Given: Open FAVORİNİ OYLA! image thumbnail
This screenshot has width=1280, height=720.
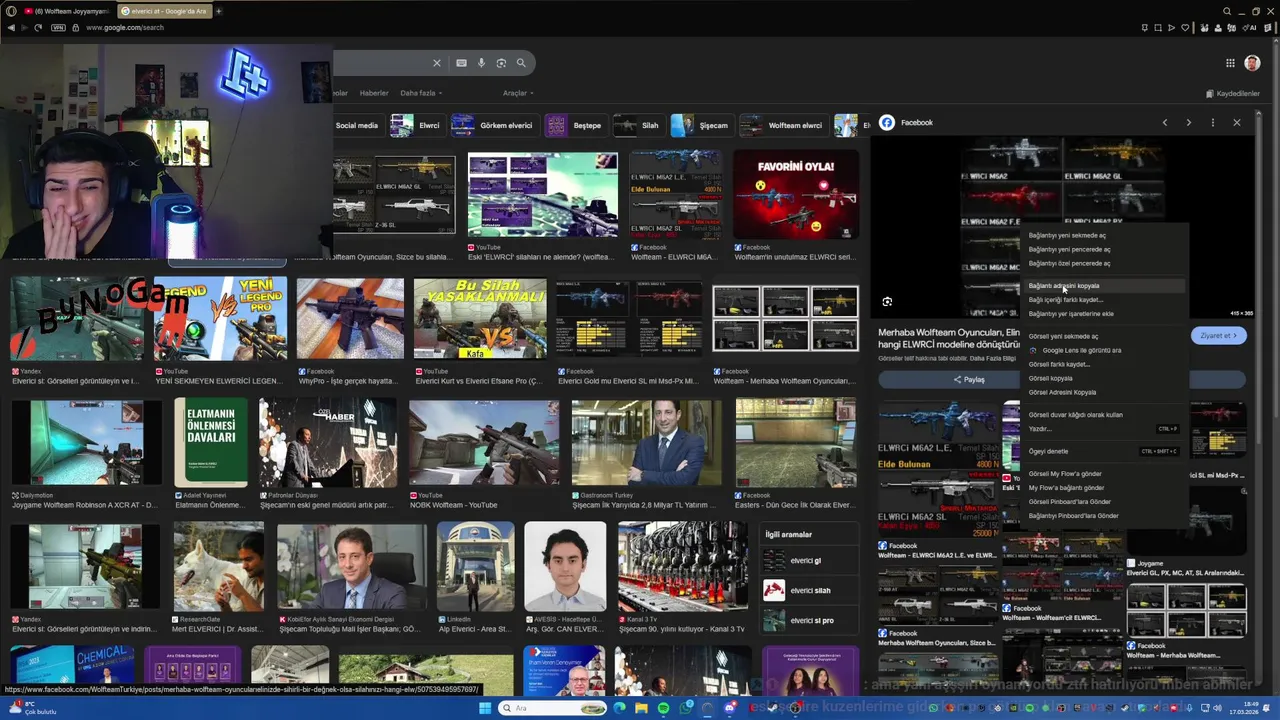Looking at the screenshot, I should pyautogui.click(x=796, y=194).
